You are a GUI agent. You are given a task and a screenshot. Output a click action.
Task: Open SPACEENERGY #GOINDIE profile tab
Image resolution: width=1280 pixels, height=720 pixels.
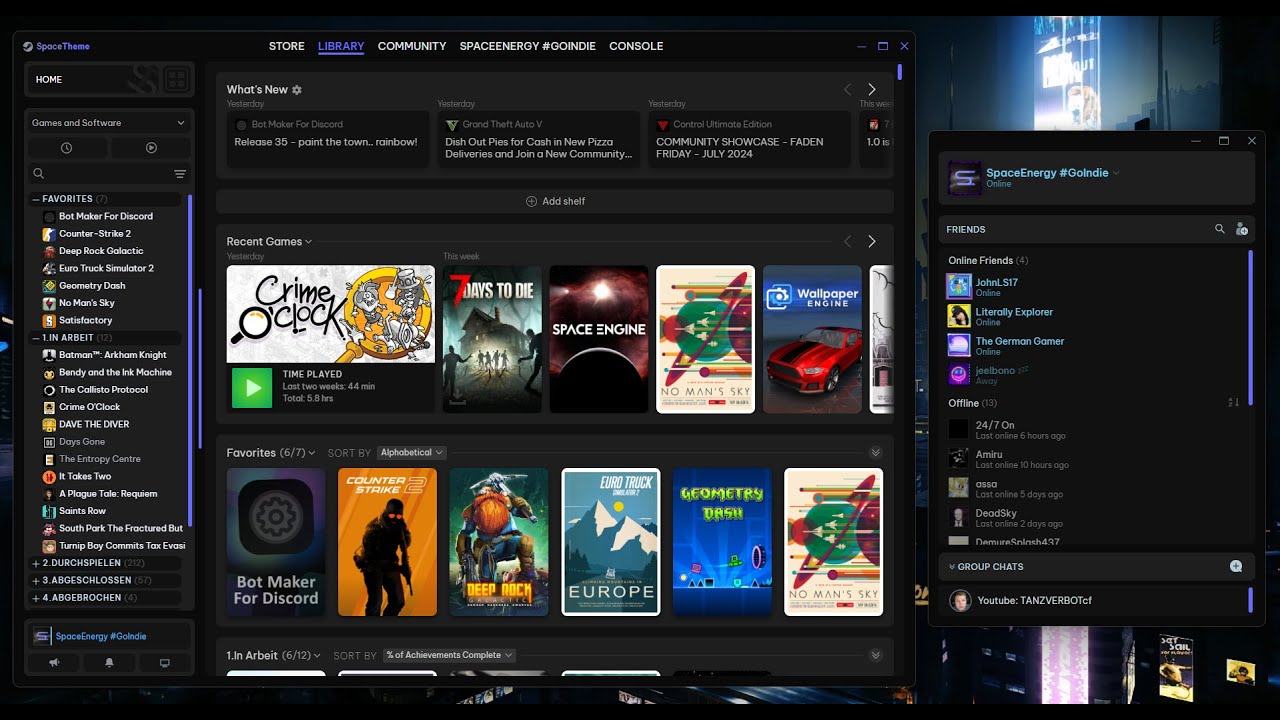[528, 46]
